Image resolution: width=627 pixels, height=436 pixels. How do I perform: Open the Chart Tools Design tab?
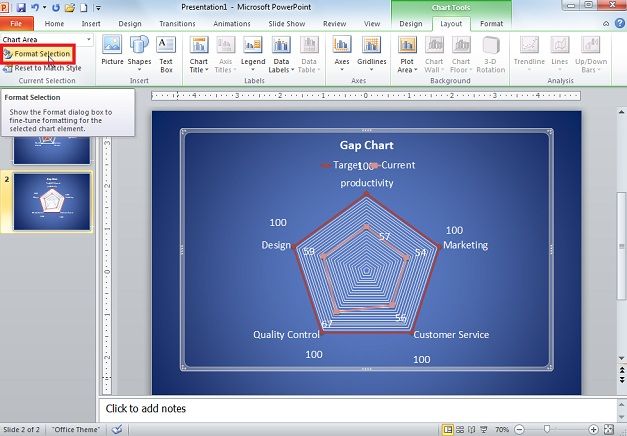(x=411, y=24)
